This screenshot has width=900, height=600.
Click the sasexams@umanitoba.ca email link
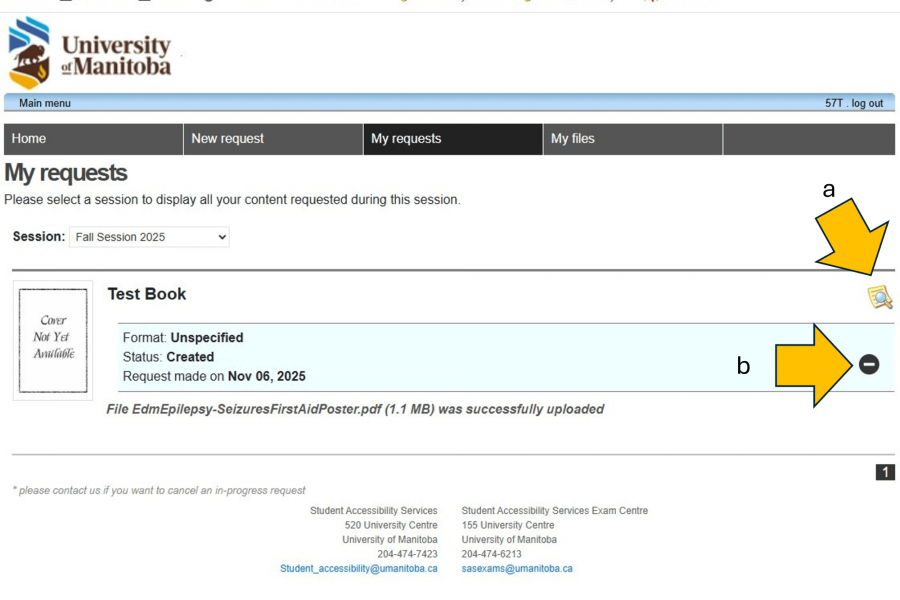pos(517,568)
